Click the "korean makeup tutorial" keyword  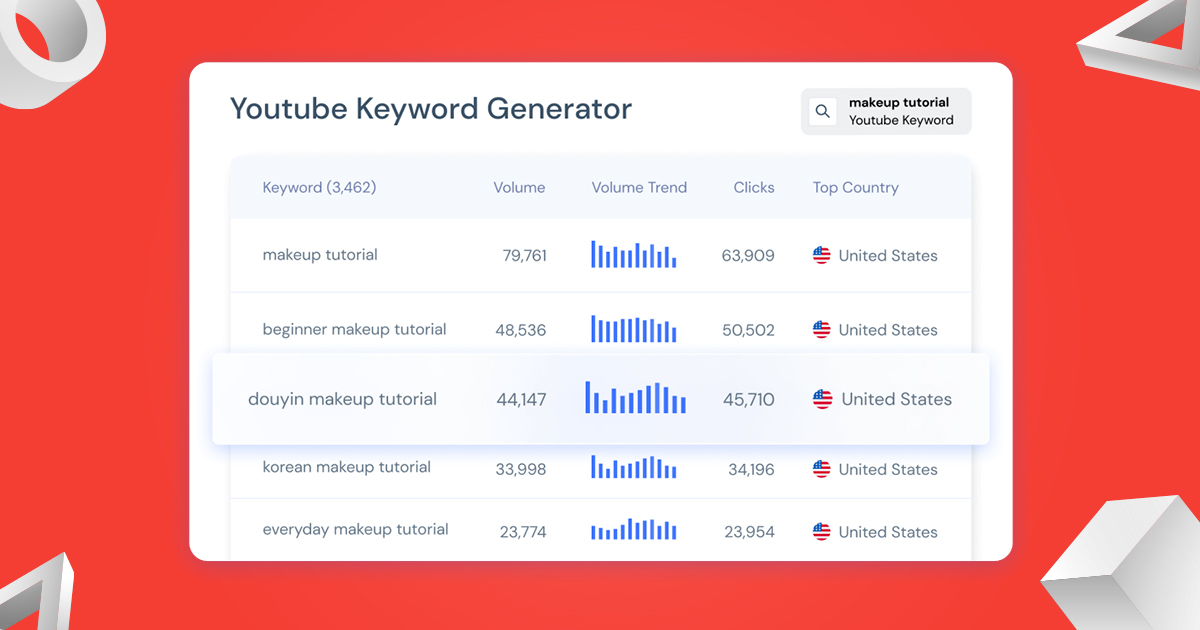pyautogui.click(x=346, y=467)
